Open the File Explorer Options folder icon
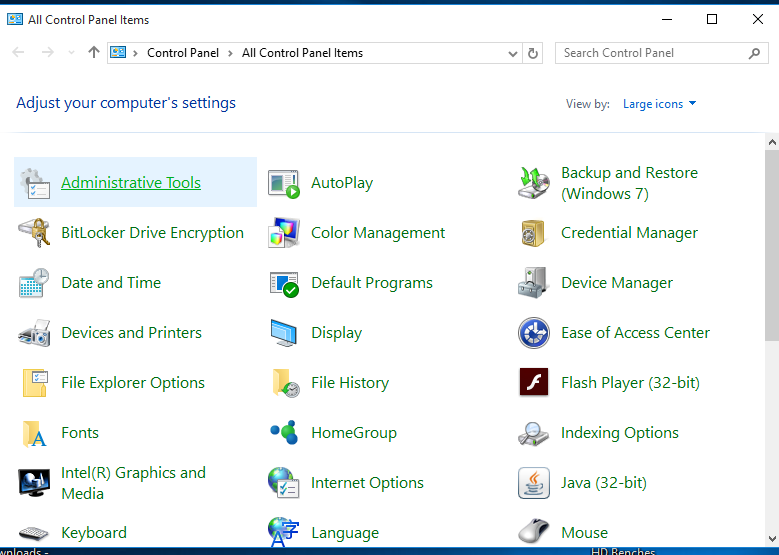 tap(35, 383)
